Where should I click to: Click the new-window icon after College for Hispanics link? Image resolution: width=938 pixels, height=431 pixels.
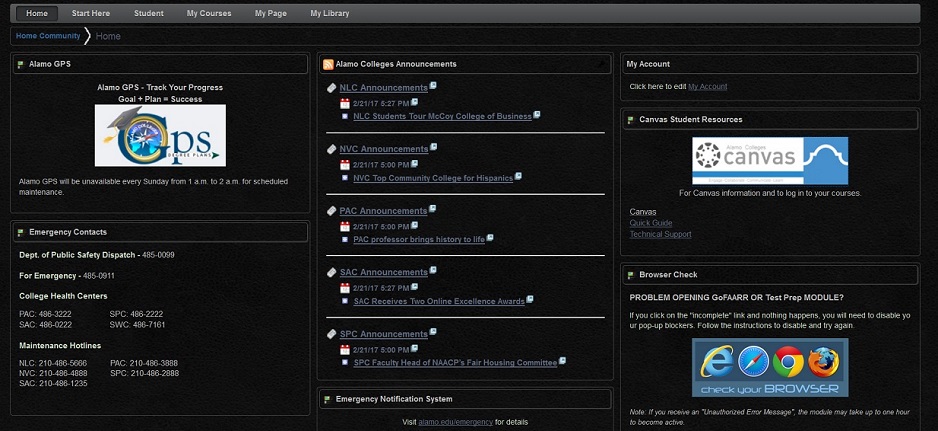point(519,176)
